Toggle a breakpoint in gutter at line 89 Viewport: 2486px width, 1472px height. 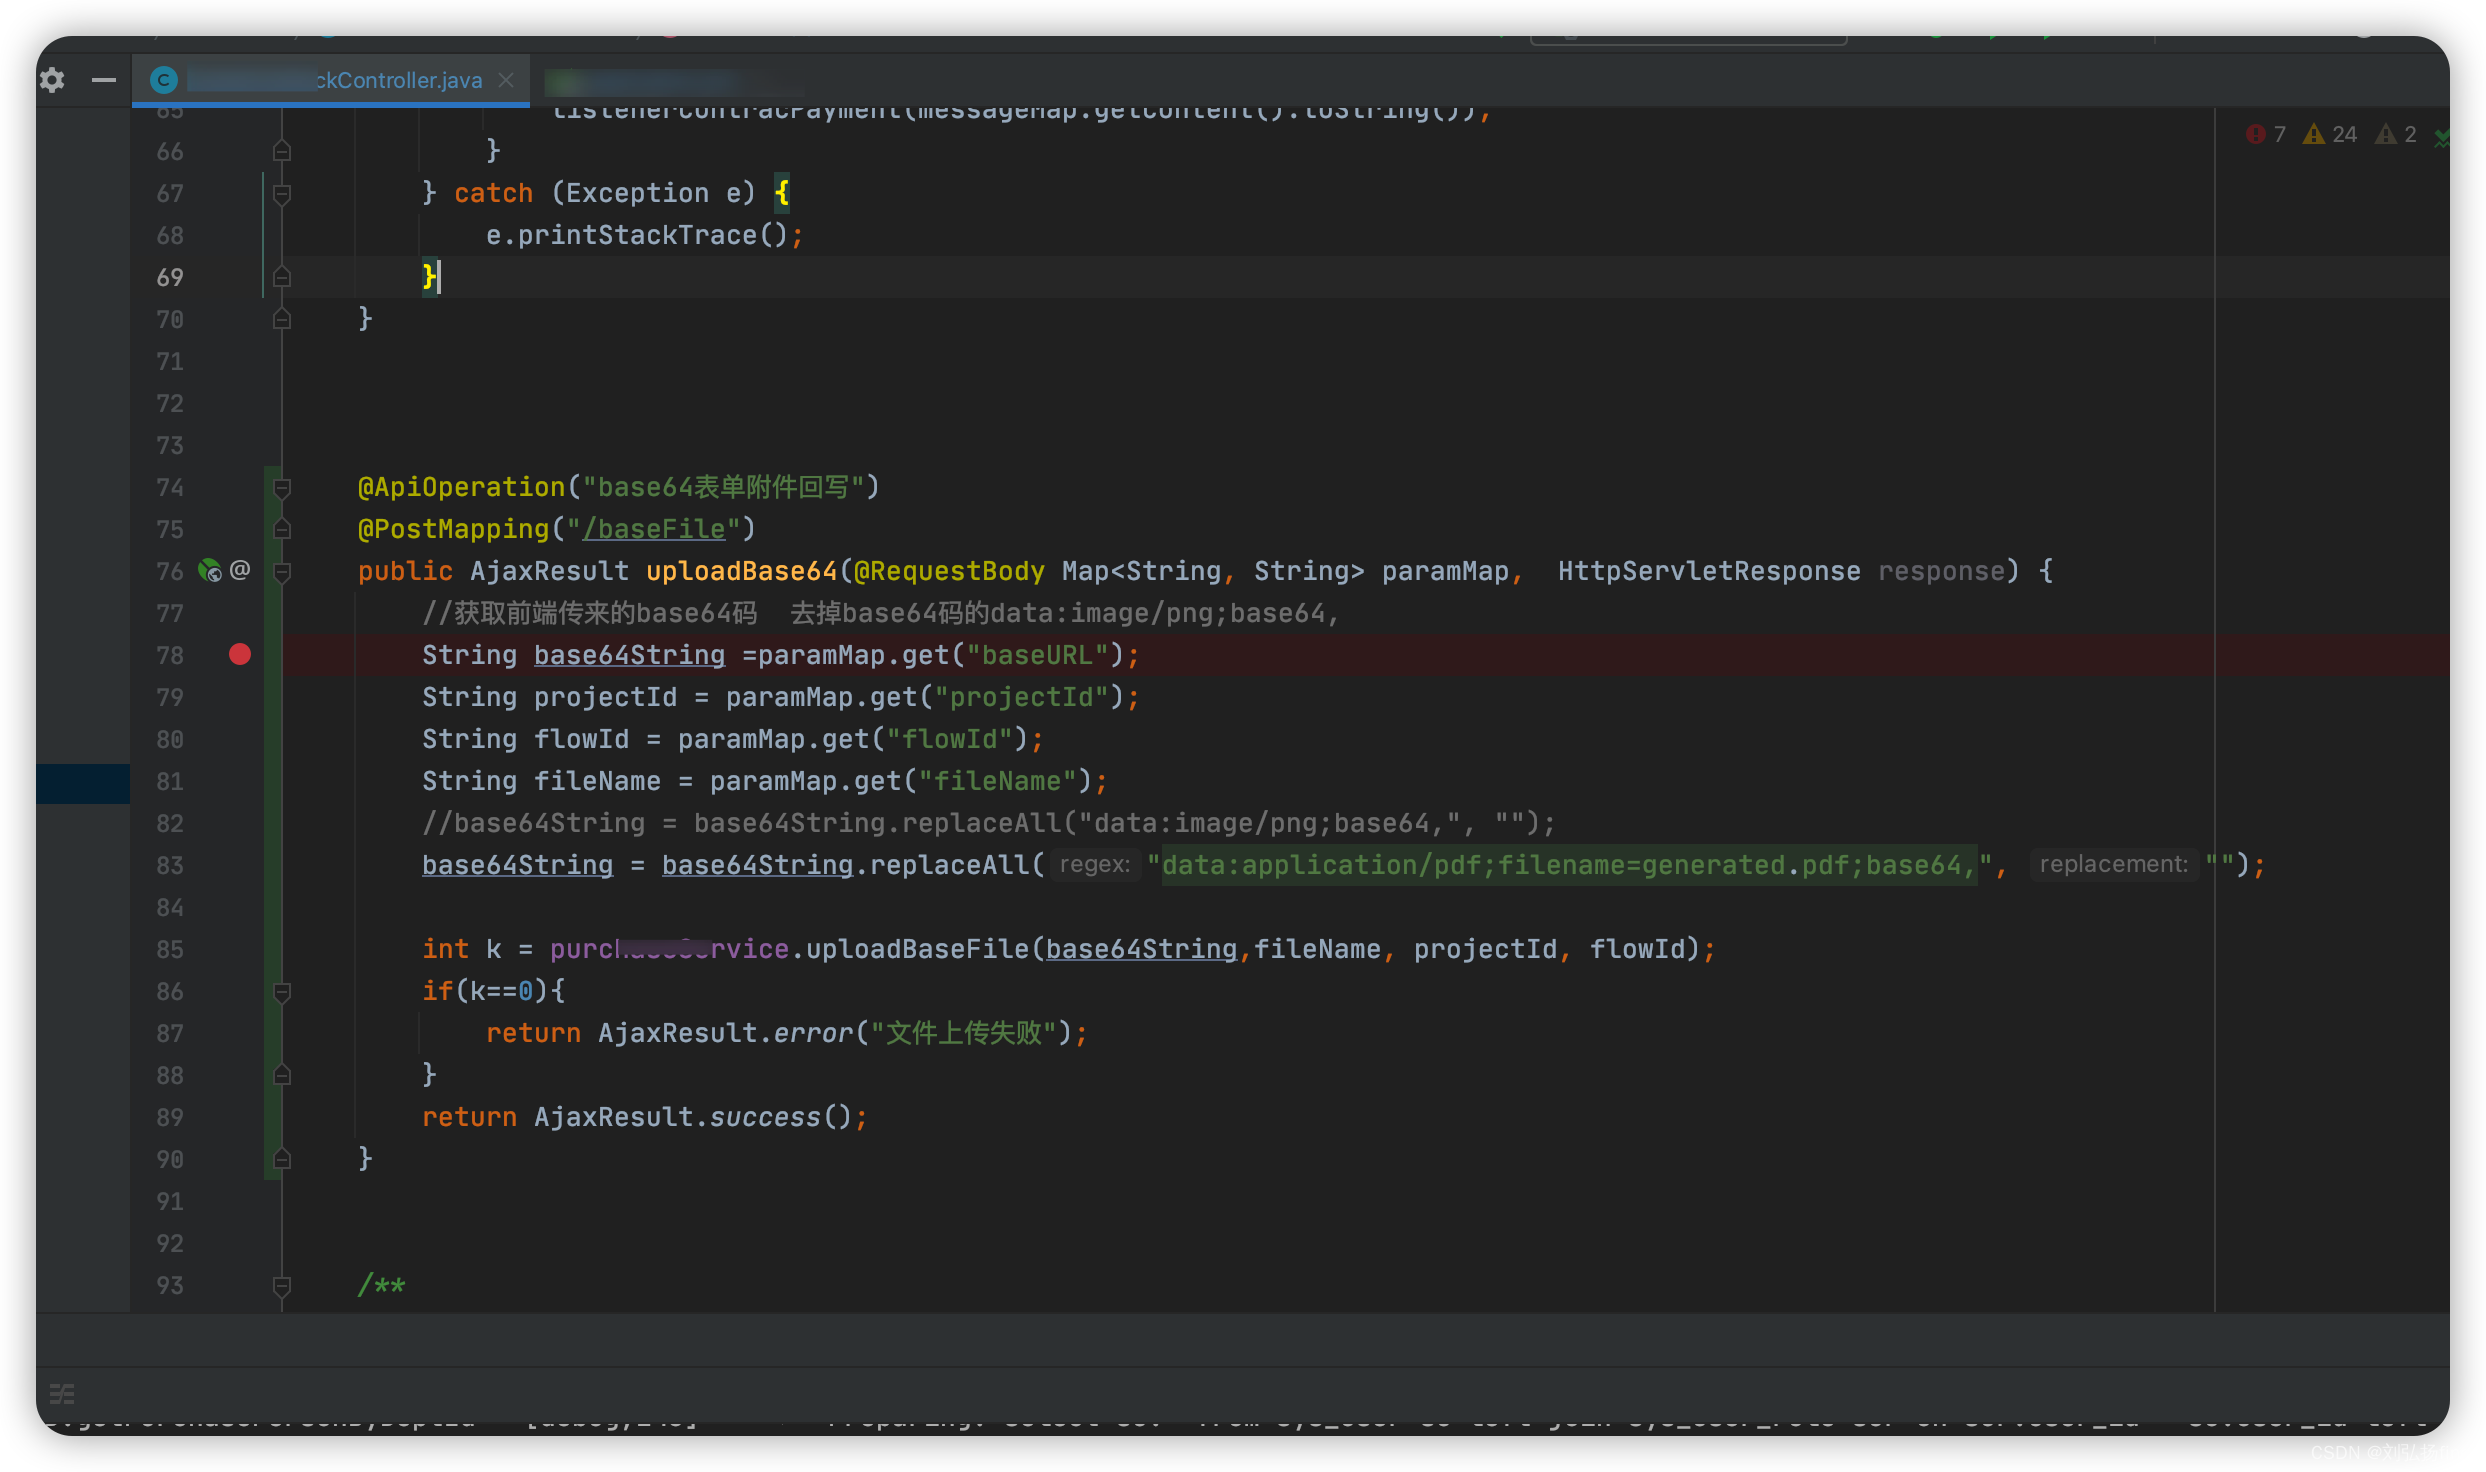tap(240, 1117)
